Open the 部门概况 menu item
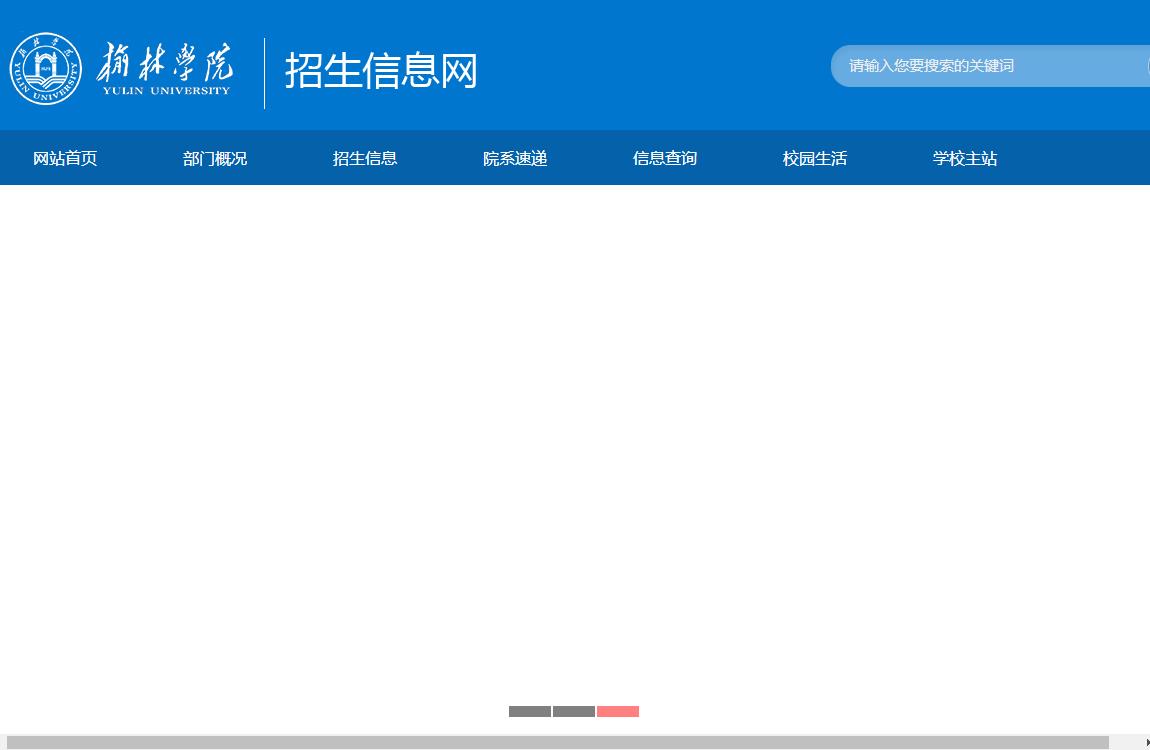This screenshot has width=1150, height=750. pyautogui.click(x=215, y=158)
